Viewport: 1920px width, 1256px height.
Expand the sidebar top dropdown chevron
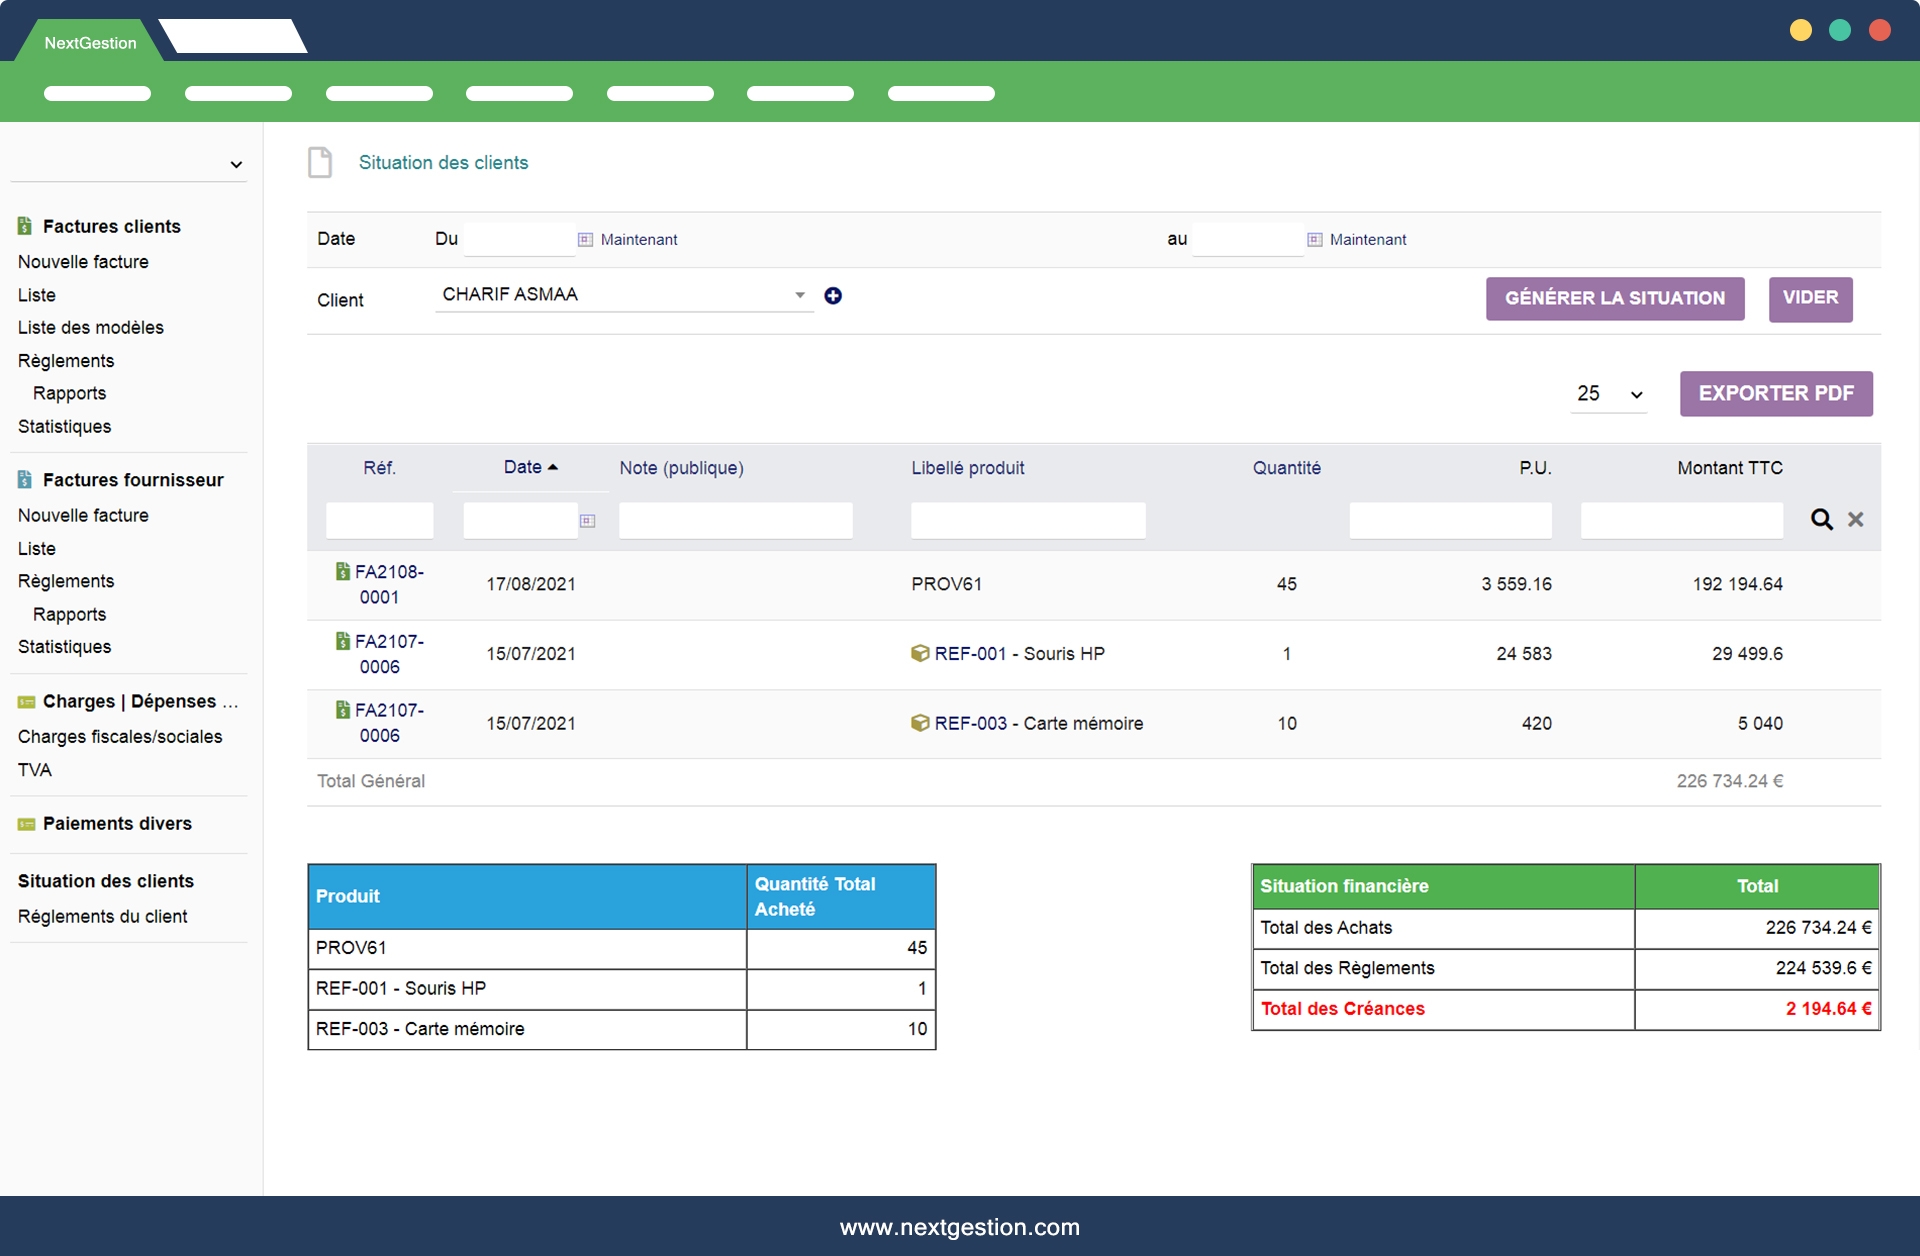tap(236, 164)
